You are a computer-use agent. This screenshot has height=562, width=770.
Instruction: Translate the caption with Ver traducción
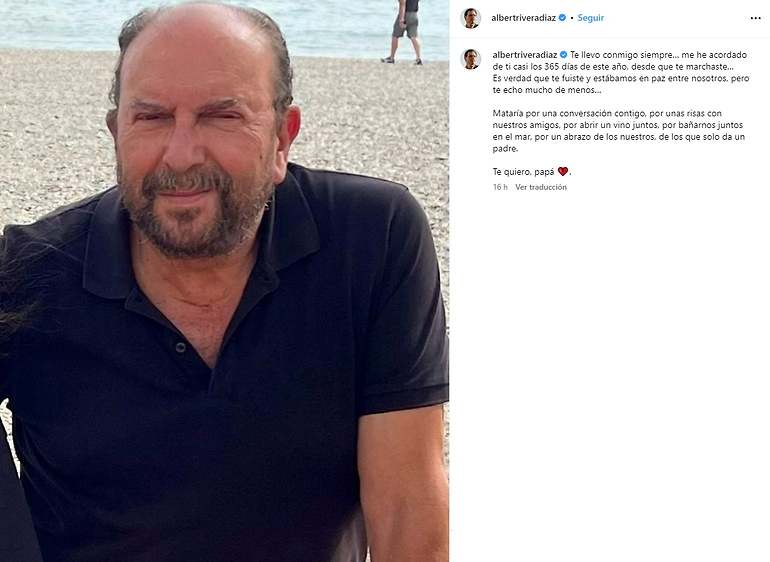541,187
